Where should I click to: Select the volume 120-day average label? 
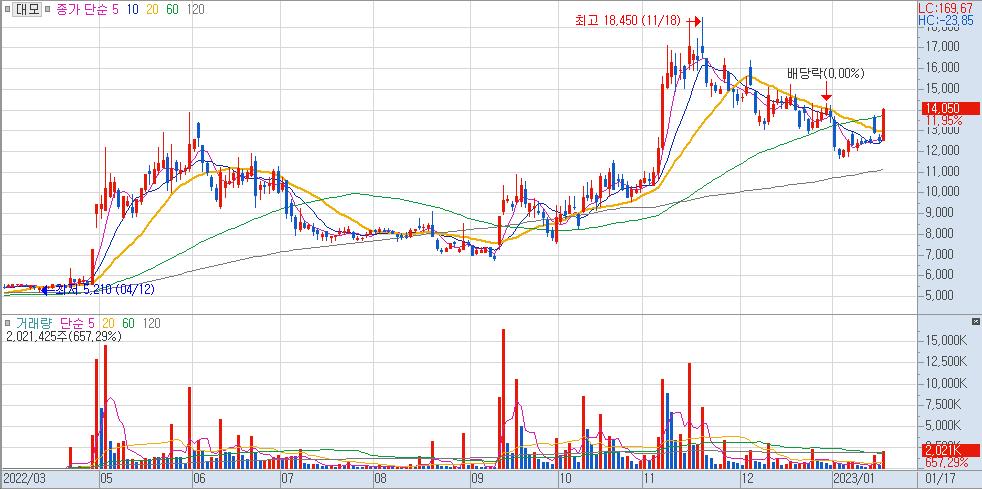pyautogui.click(x=152, y=323)
